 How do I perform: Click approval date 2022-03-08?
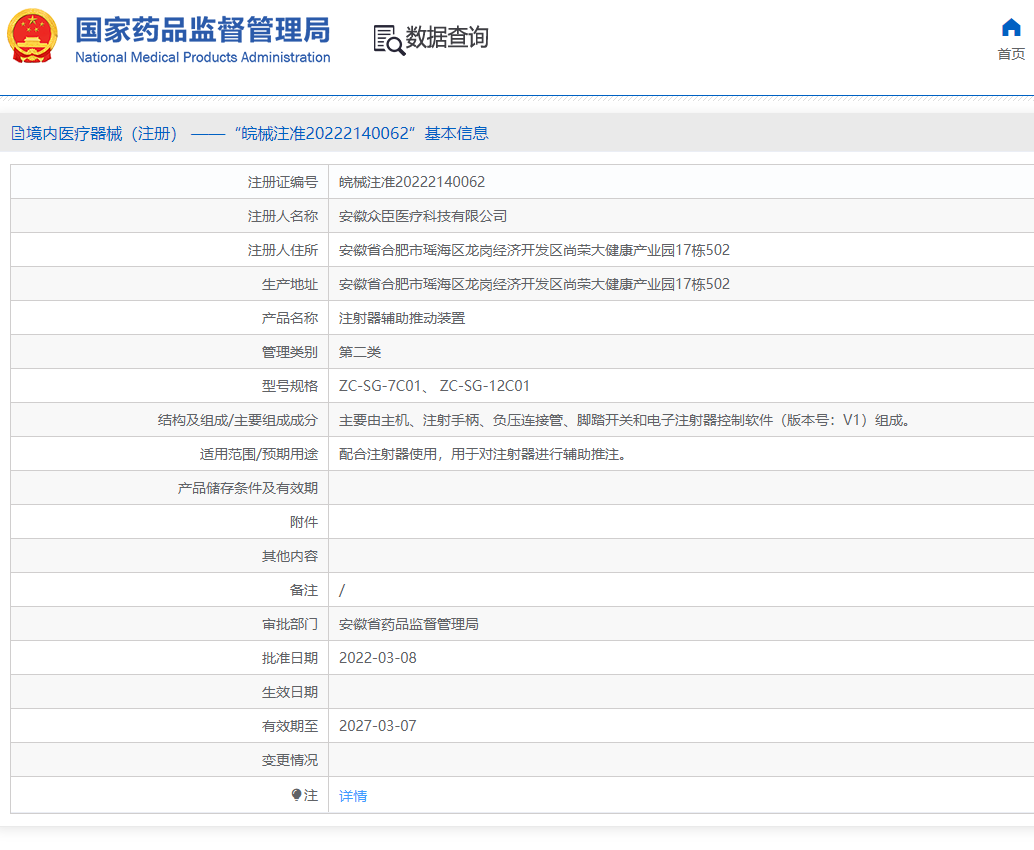tap(378, 658)
